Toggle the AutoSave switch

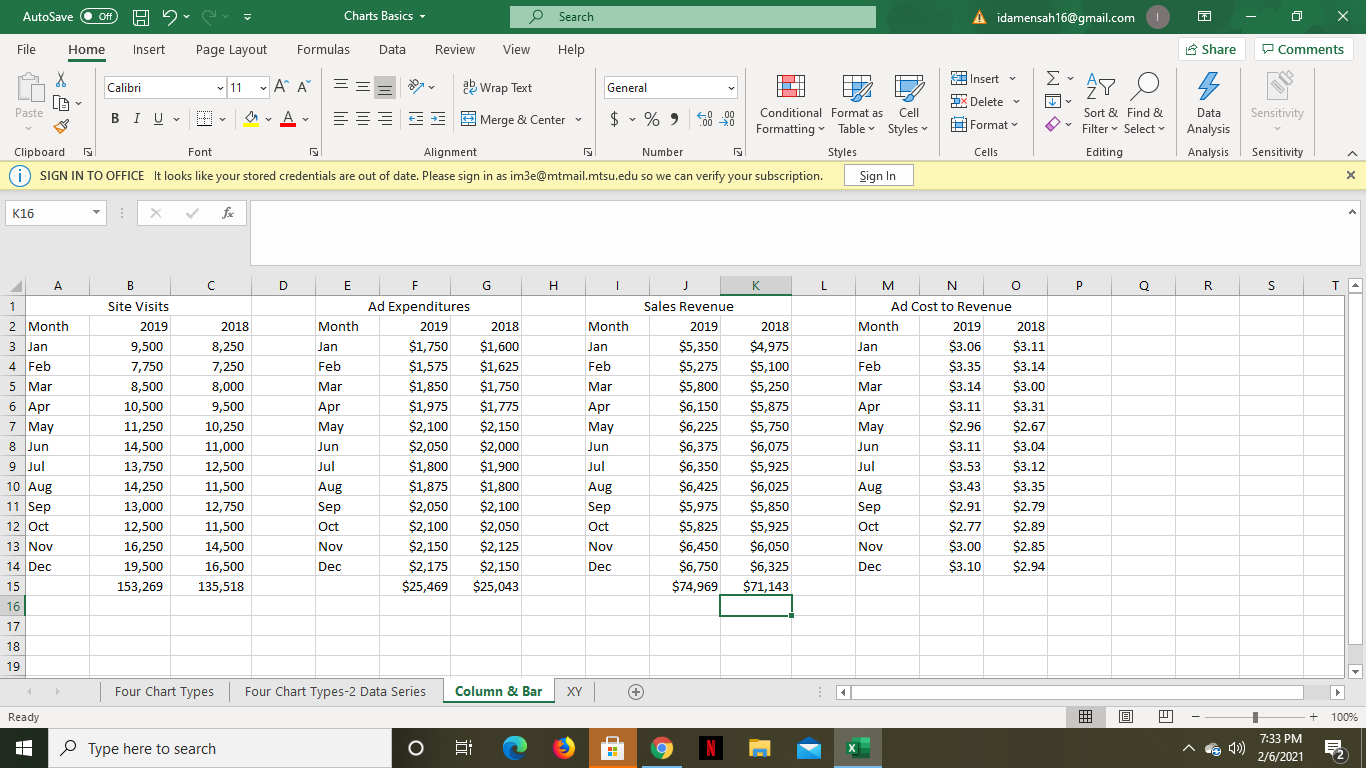(x=99, y=17)
